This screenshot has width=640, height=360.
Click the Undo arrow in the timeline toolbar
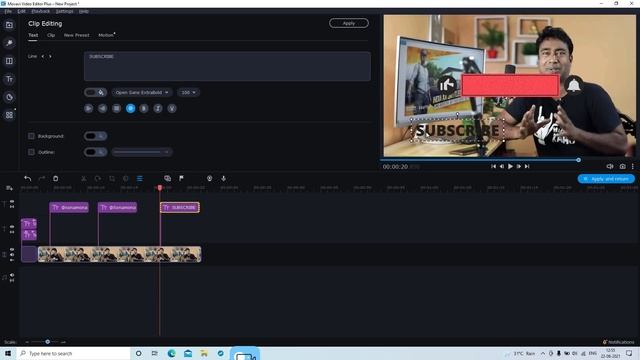pos(27,178)
